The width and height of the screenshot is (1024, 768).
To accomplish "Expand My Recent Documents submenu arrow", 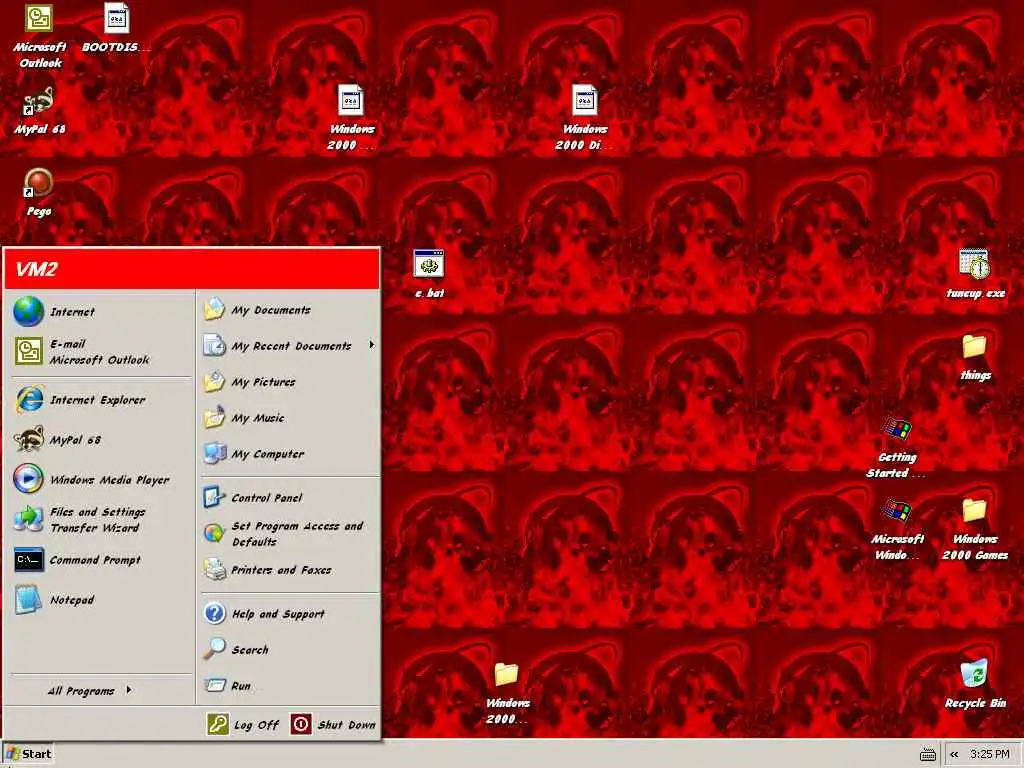I will pos(372,345).
